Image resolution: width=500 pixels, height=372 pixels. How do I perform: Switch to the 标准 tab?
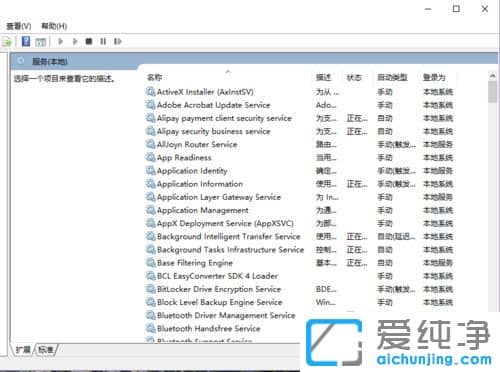pos(46,350)
